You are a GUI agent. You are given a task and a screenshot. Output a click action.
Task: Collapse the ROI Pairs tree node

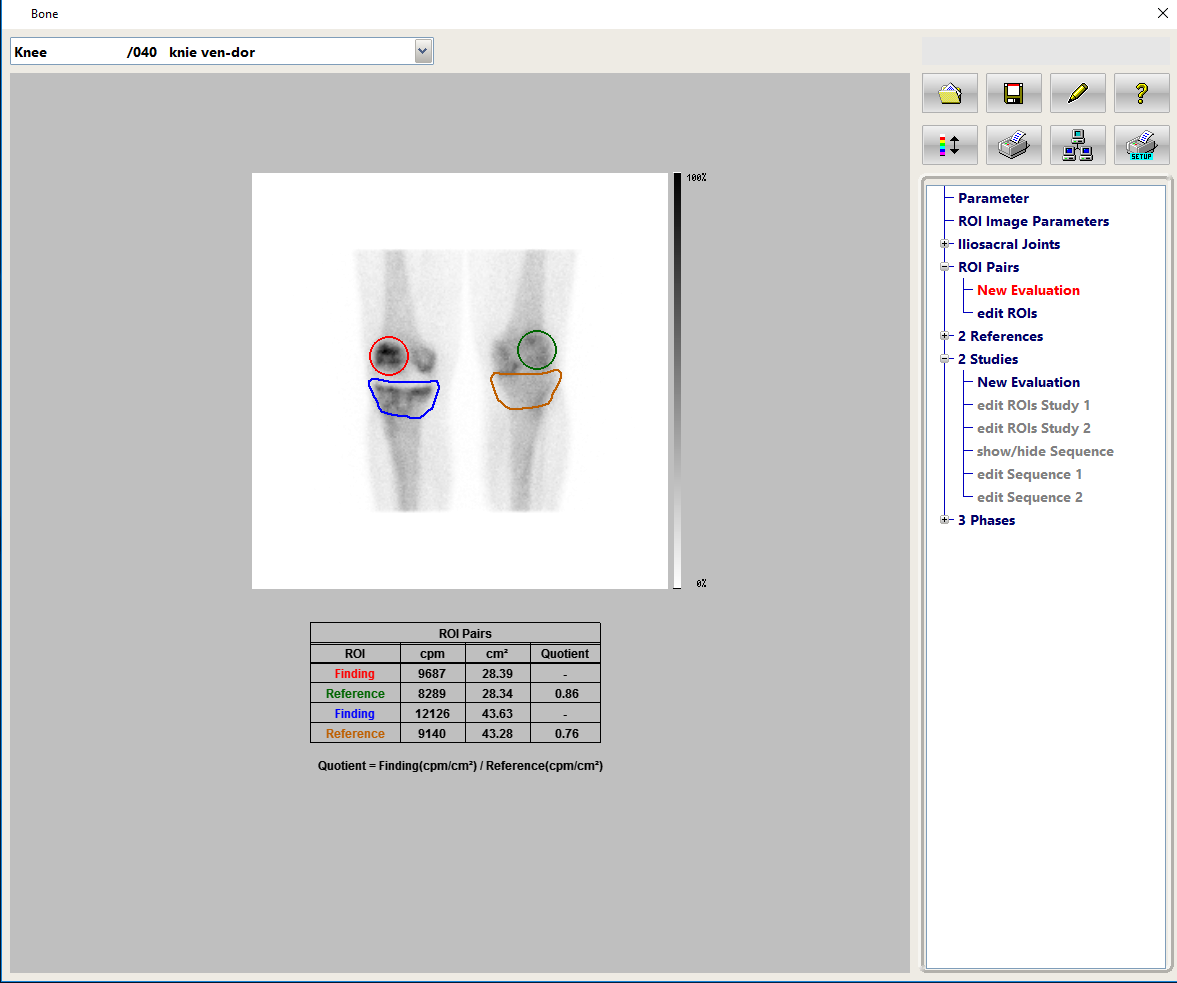(x=944, y=267)
